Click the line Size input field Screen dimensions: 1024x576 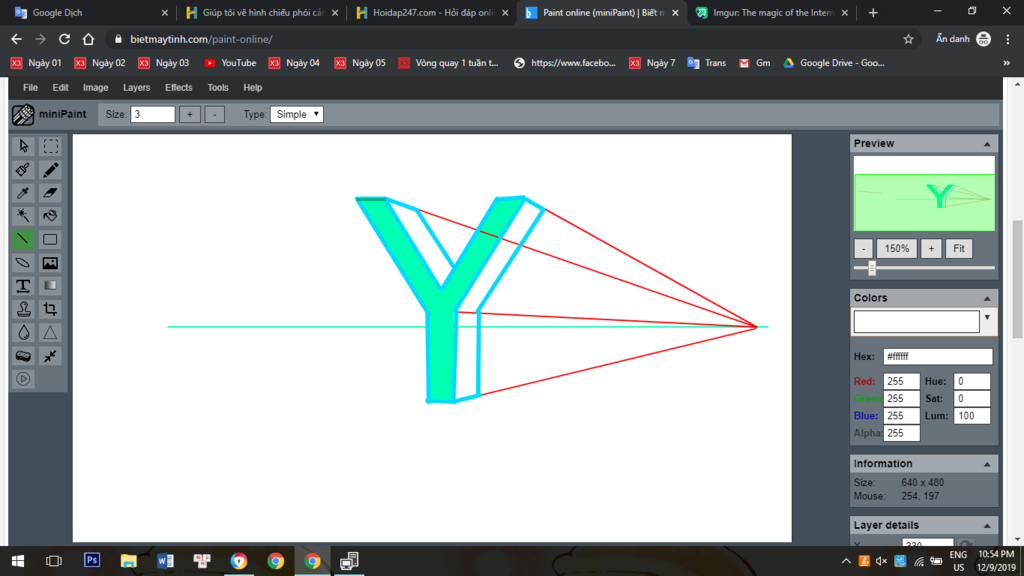click(153, 114)
